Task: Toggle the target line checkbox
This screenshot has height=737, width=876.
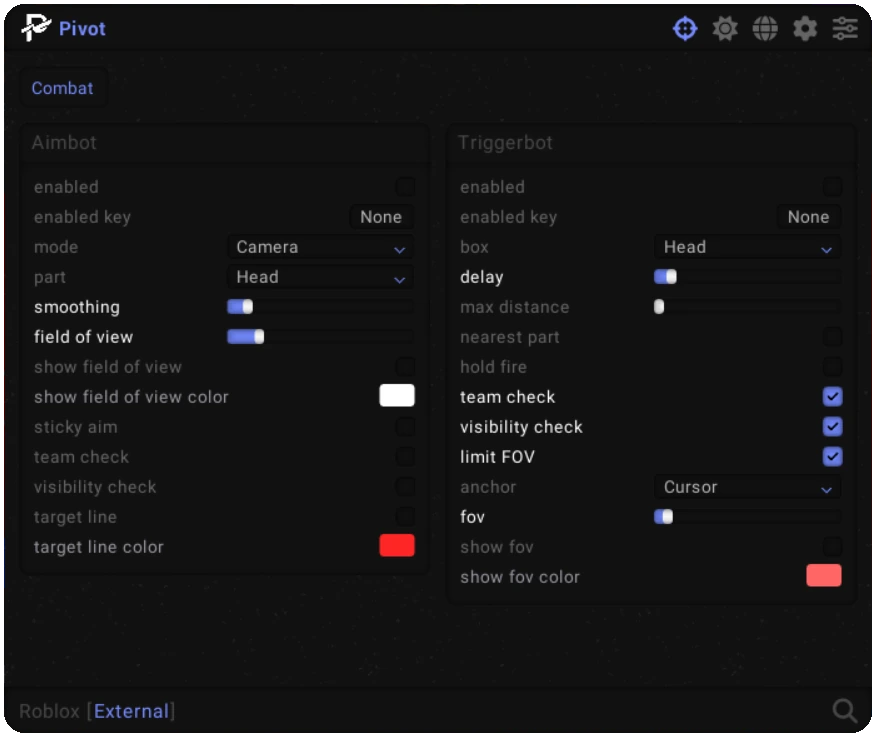Action: point(405,516)
